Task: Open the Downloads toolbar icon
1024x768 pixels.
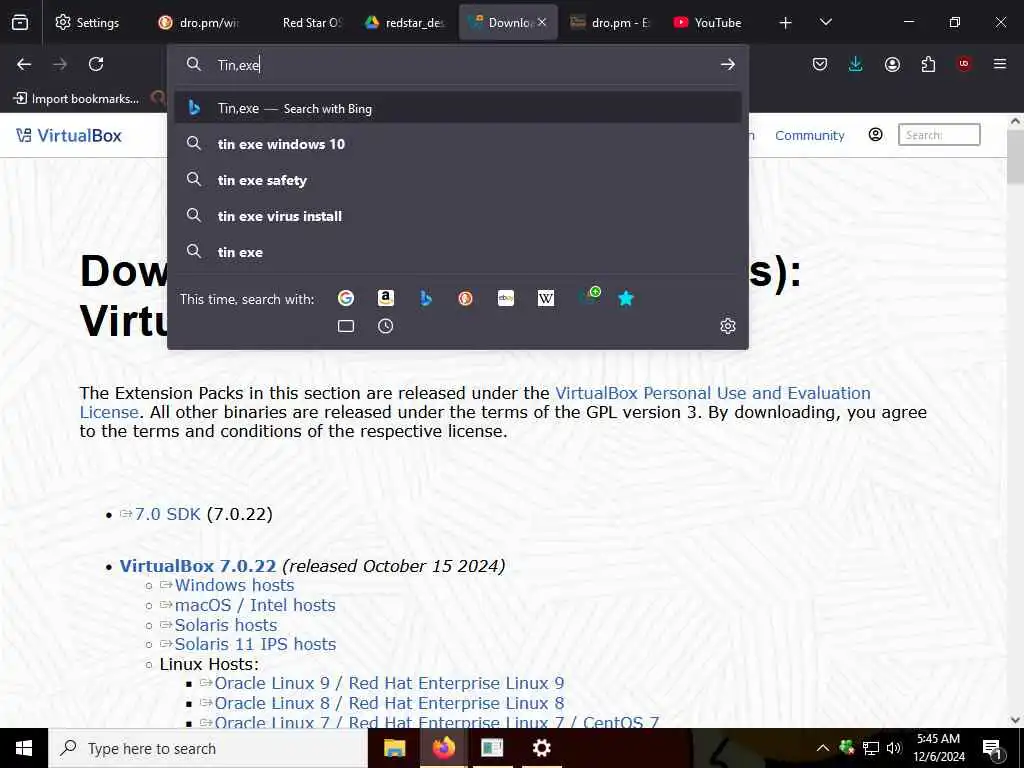Action: point(856,64)
